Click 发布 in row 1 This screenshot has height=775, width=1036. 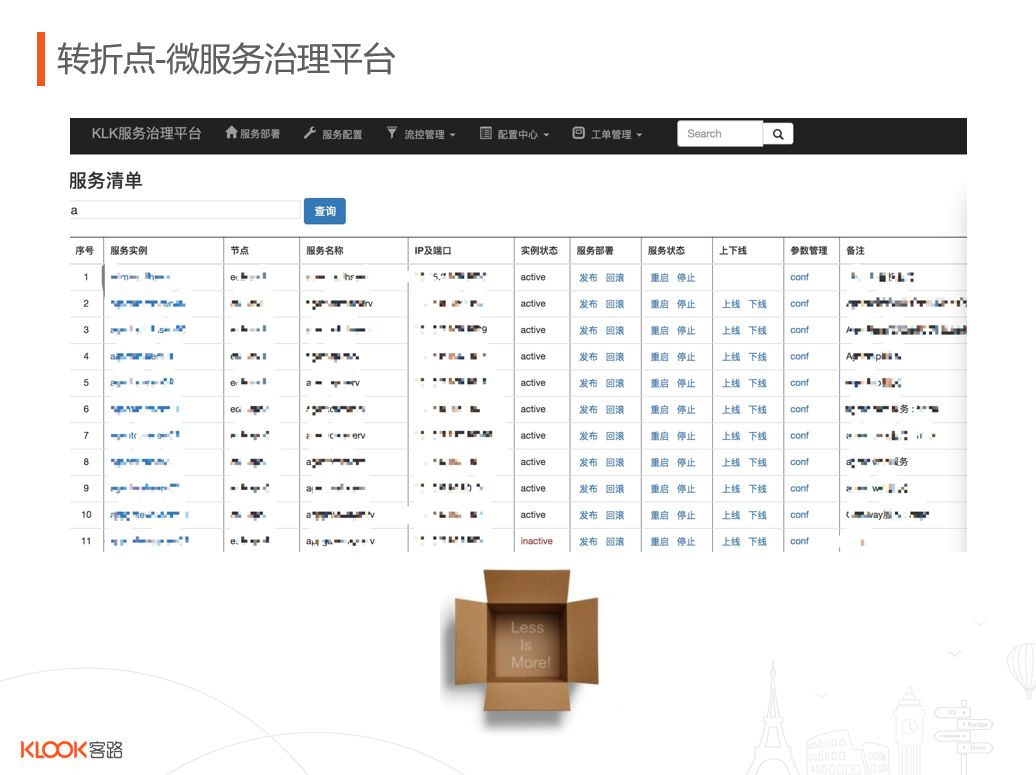click(x=588, y=277)
